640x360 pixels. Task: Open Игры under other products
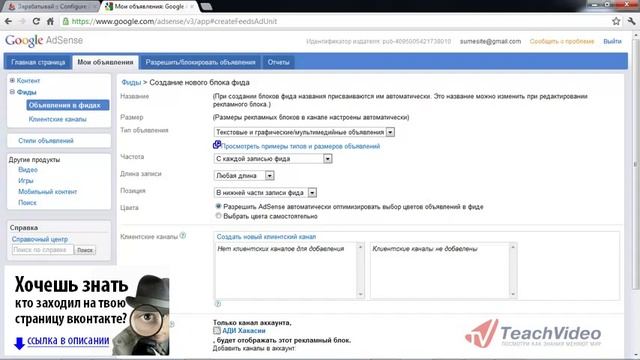pyautogui.click(x=26, y=180)
